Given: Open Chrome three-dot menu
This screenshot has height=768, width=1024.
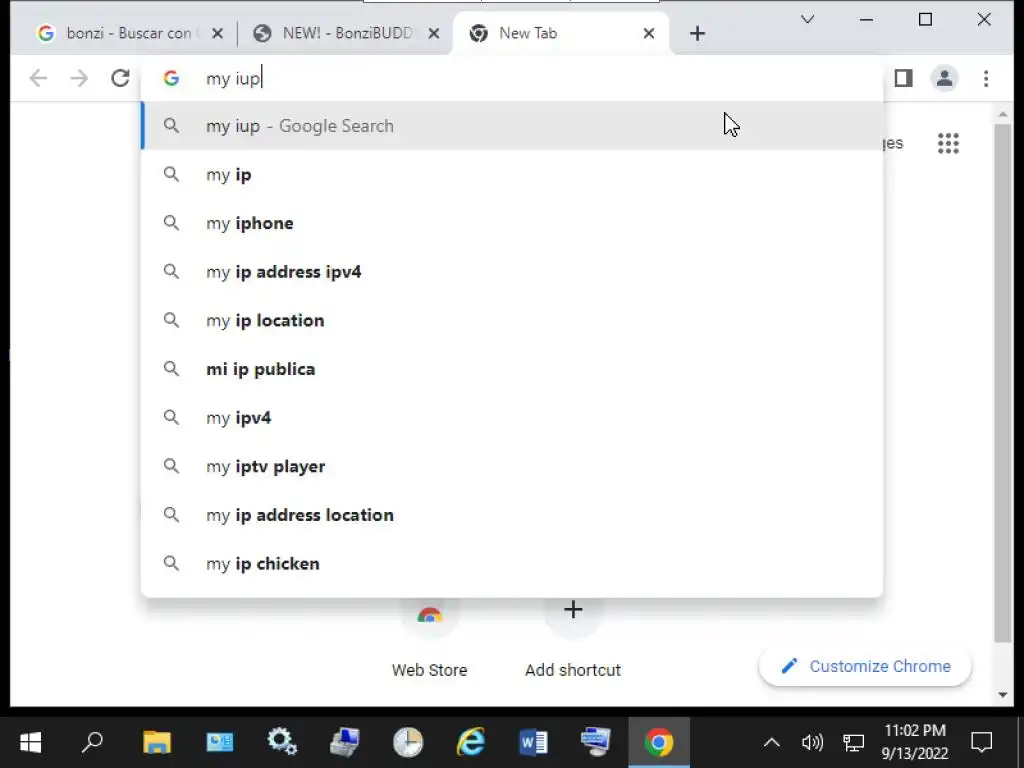Looking at the screenshot, I should (x=986, y=78).
